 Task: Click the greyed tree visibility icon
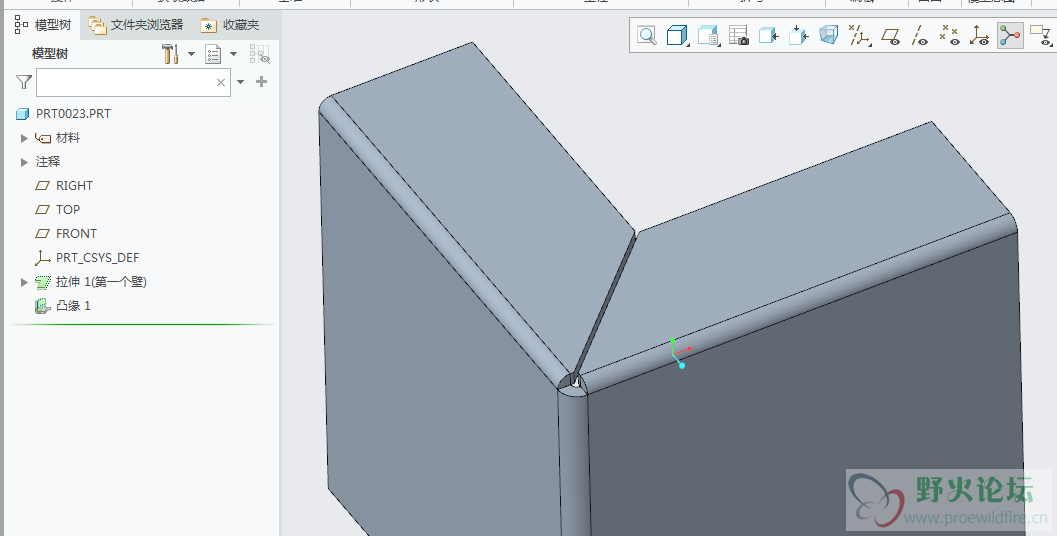(x=260, y=54)
